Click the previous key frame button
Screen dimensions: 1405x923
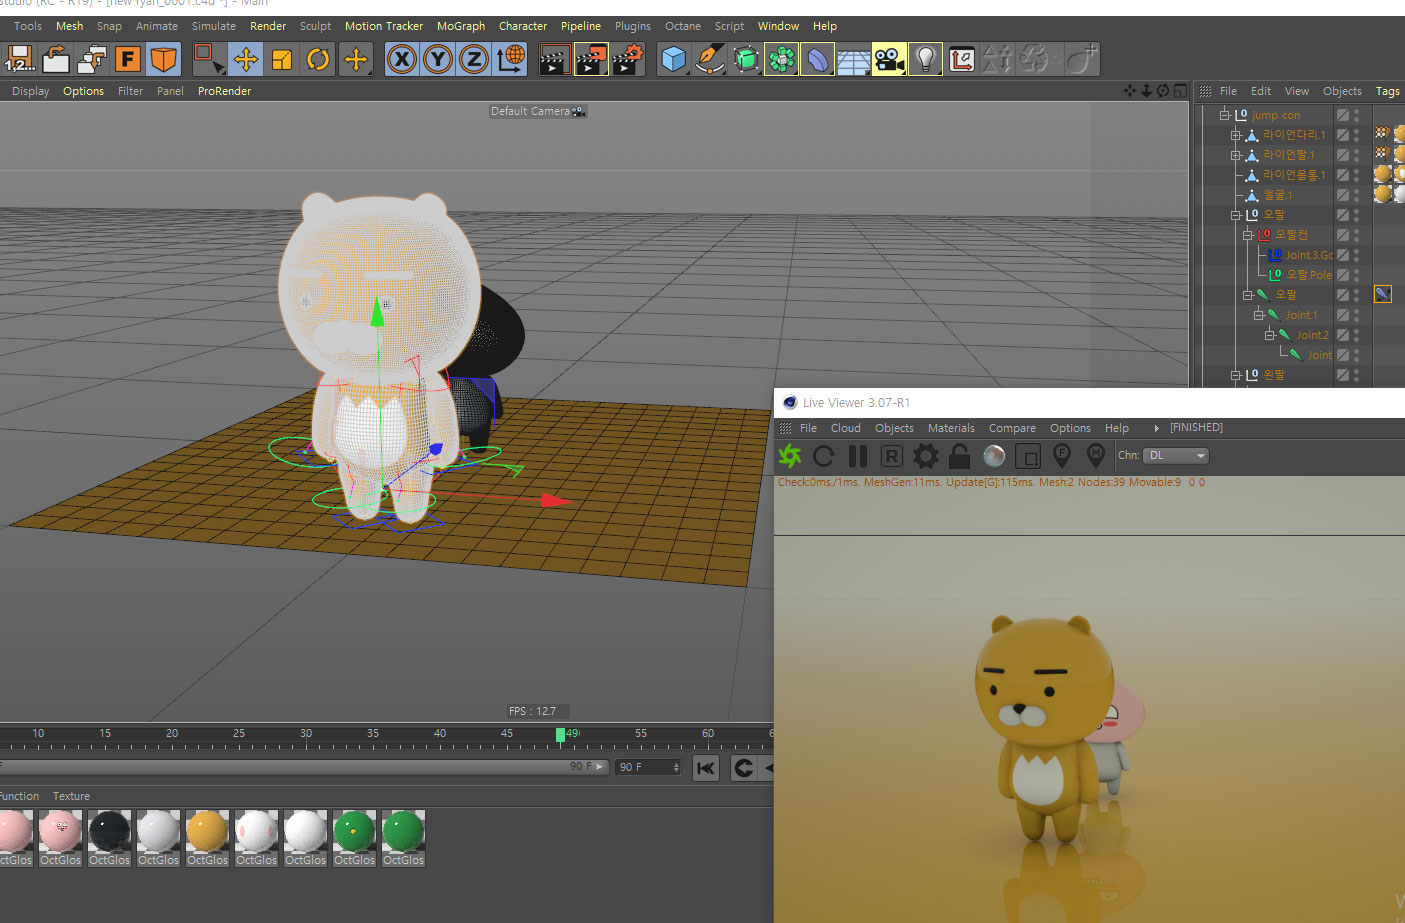tap(743, 768)
